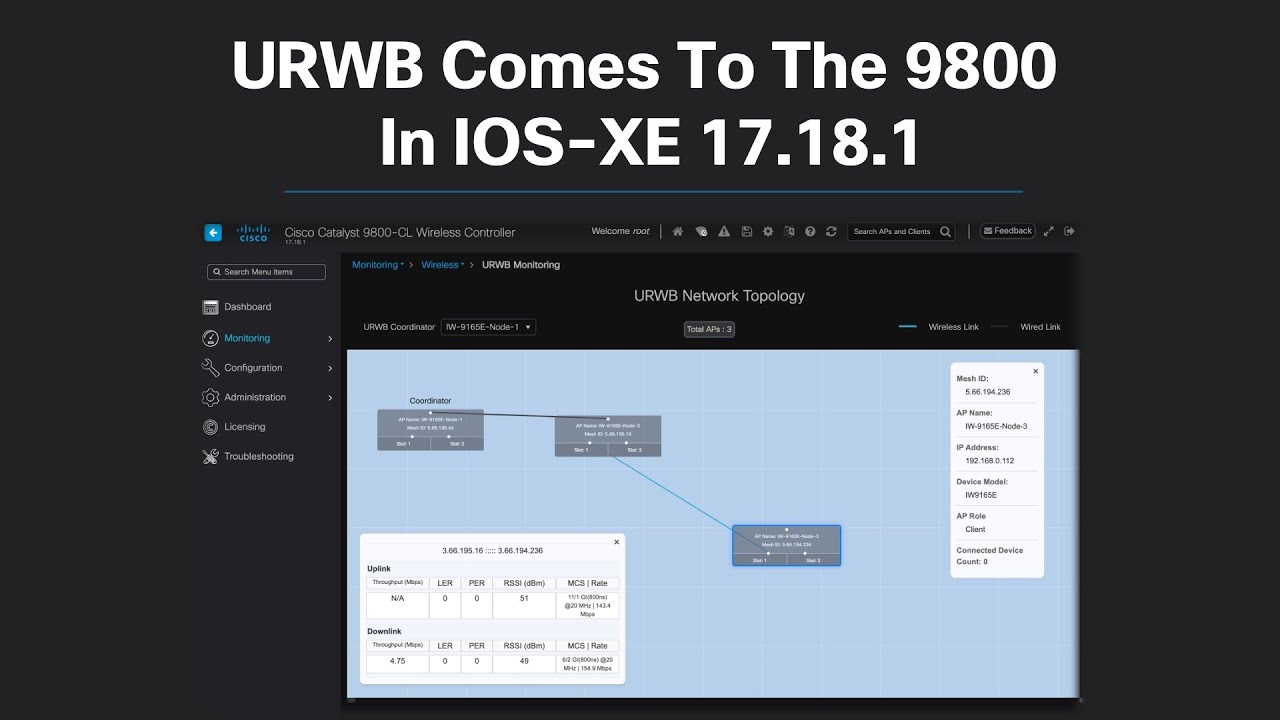Click the Search Menu Items field
This screenshot has width=1280, height=720.
tap(266, 272)
